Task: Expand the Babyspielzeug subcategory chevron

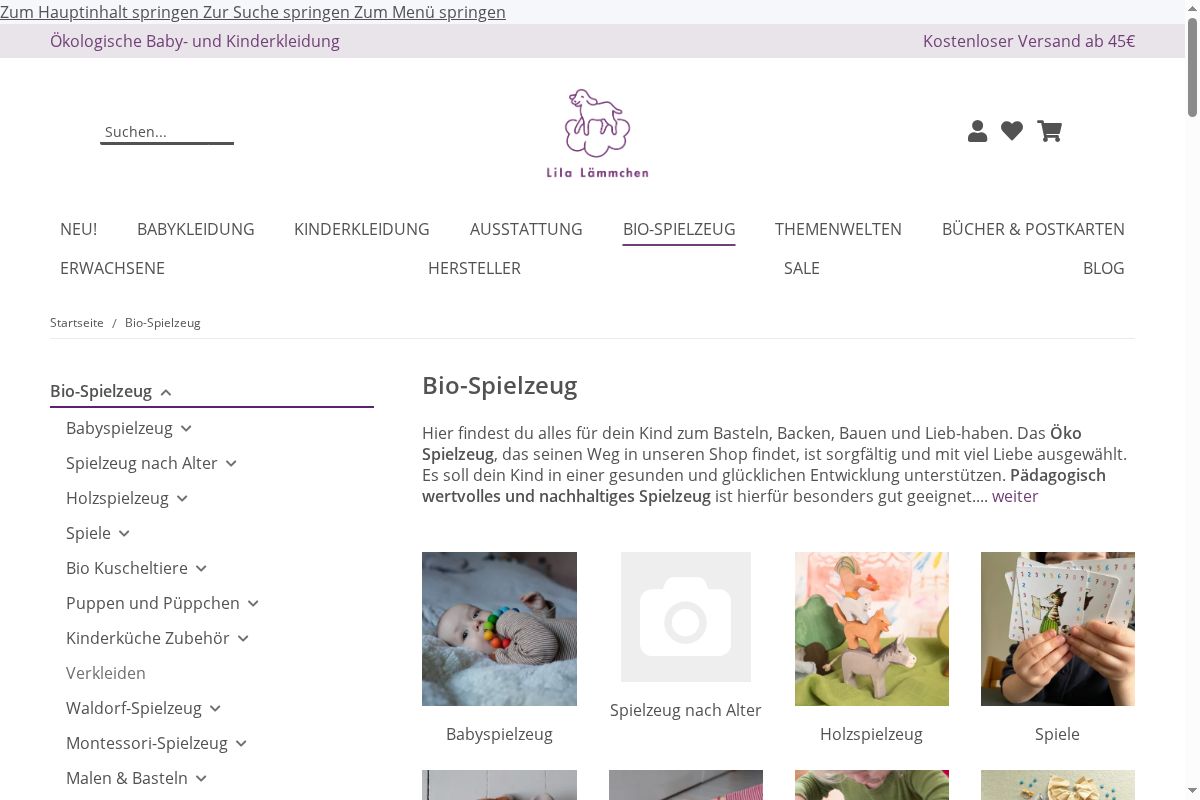Action: 186,429
